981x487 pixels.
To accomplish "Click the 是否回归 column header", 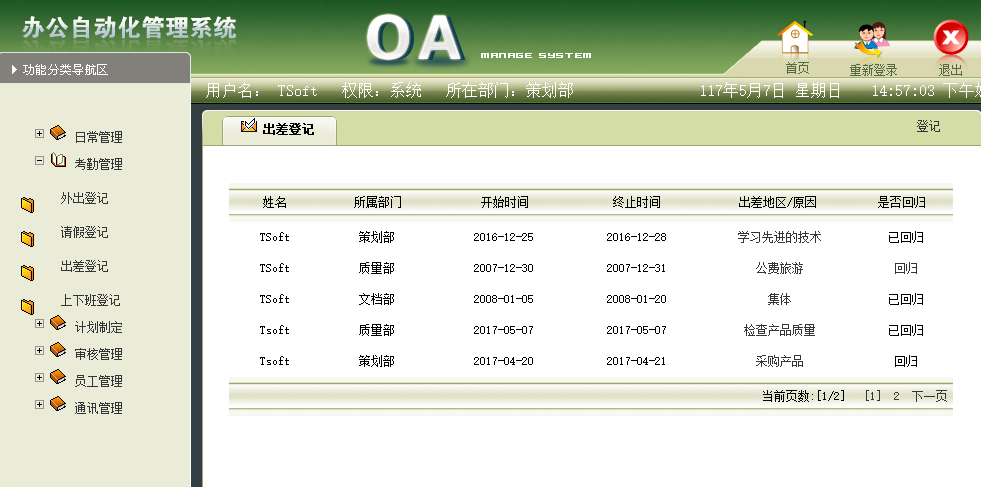I will point(902,202).
